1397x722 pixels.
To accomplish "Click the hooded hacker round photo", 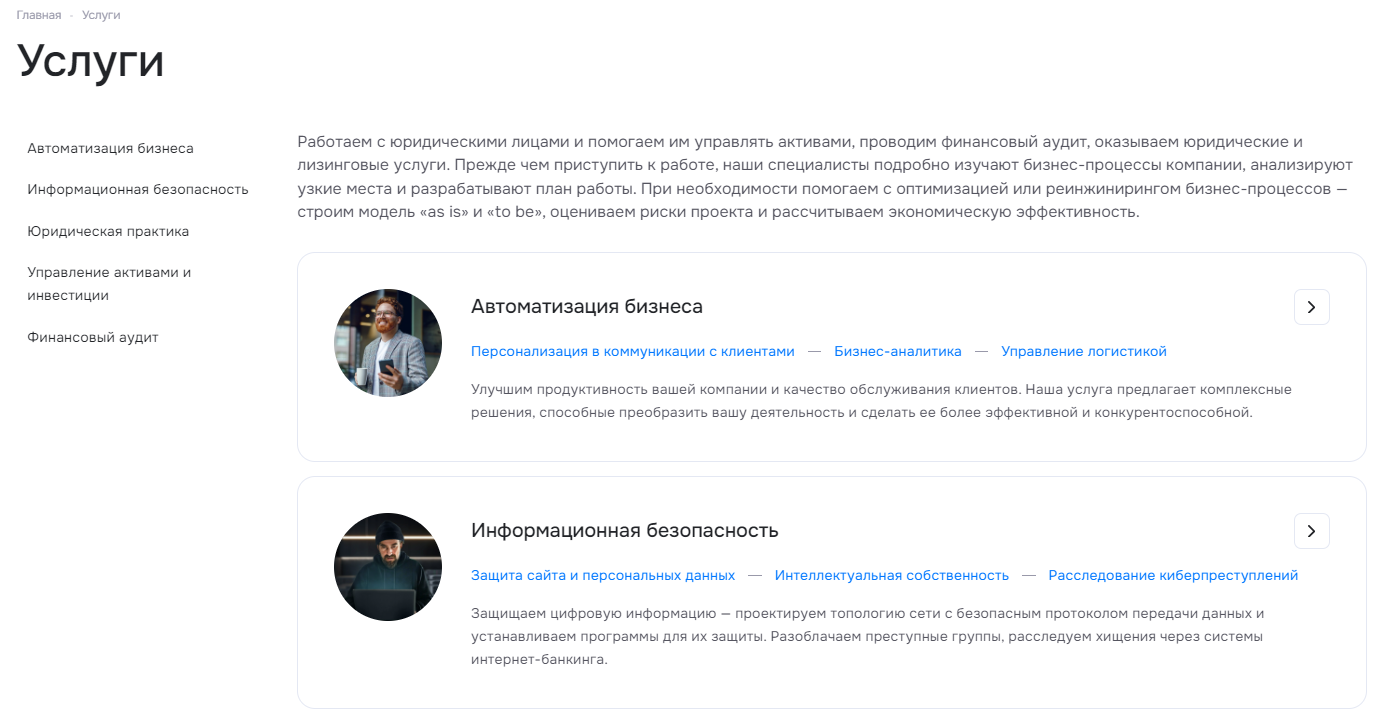I will (388, 567).
